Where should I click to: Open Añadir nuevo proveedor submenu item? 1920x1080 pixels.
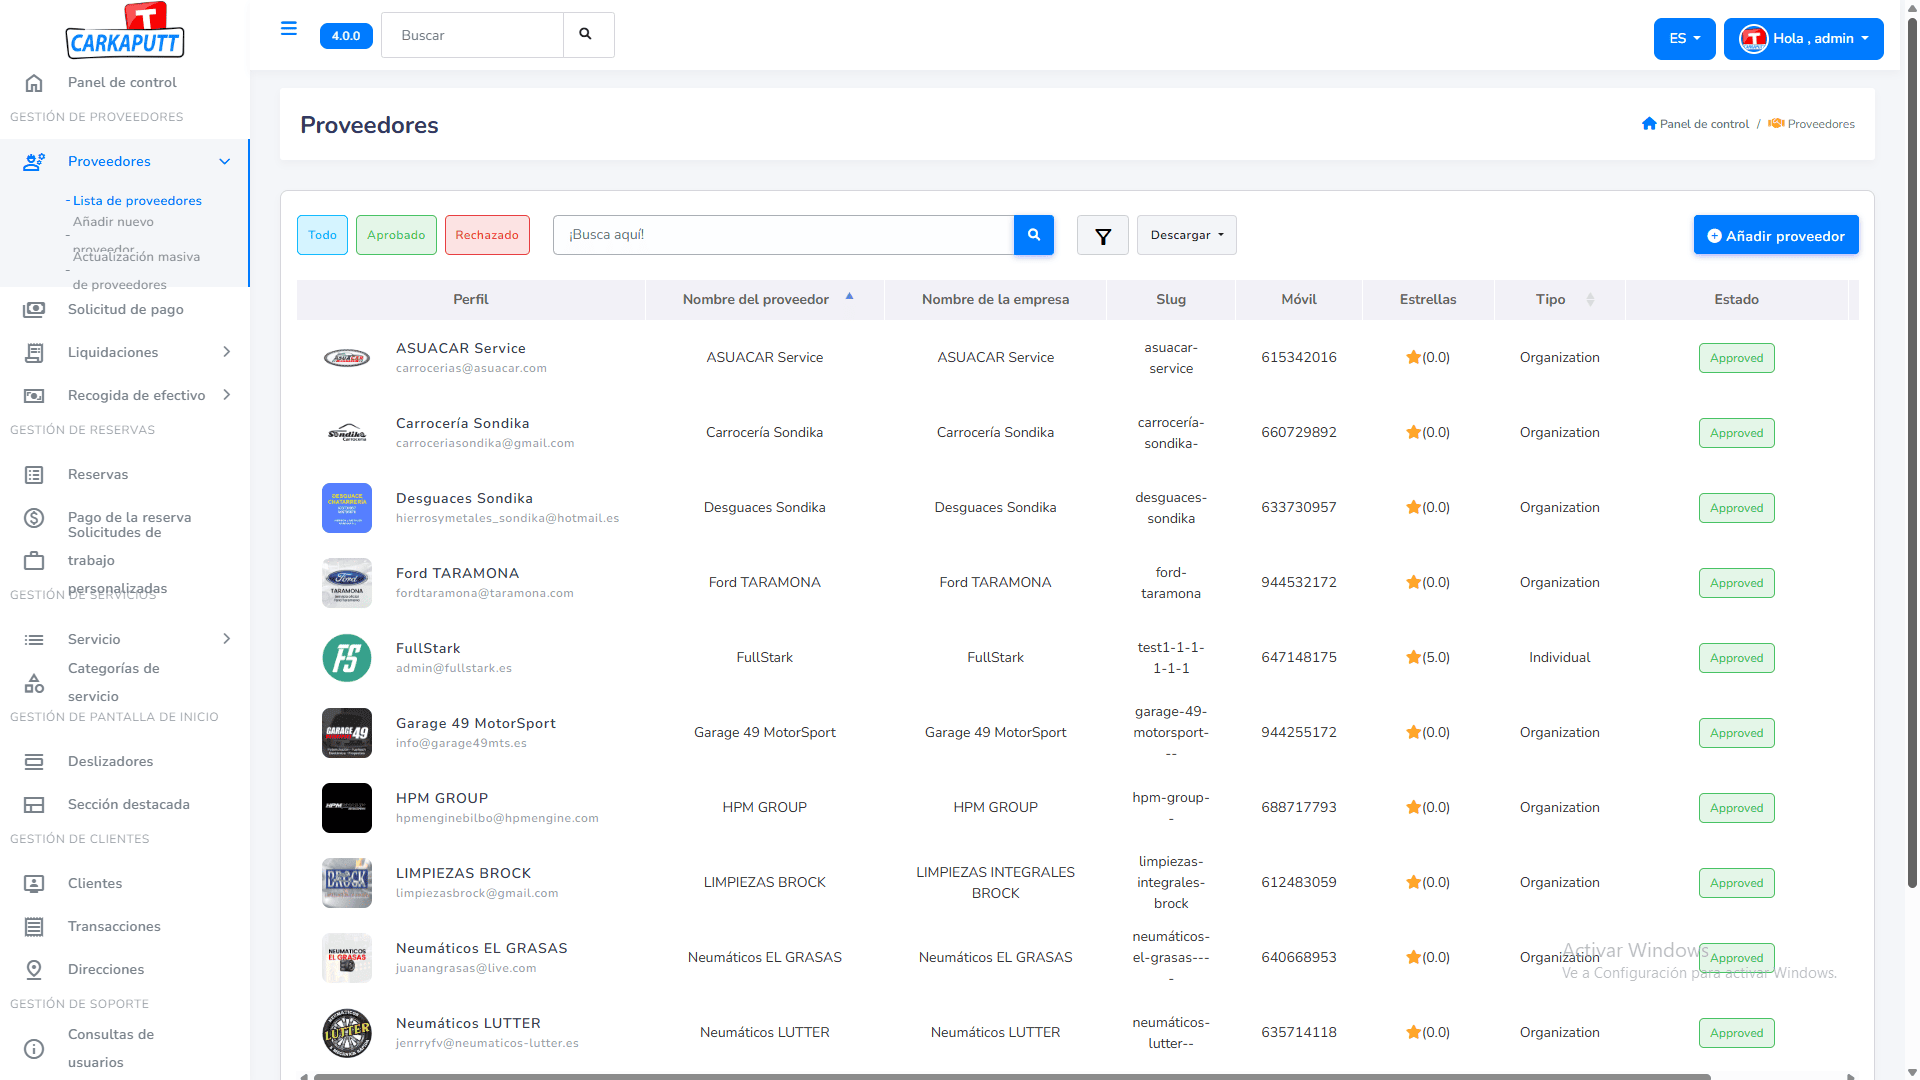coord(113,235)
